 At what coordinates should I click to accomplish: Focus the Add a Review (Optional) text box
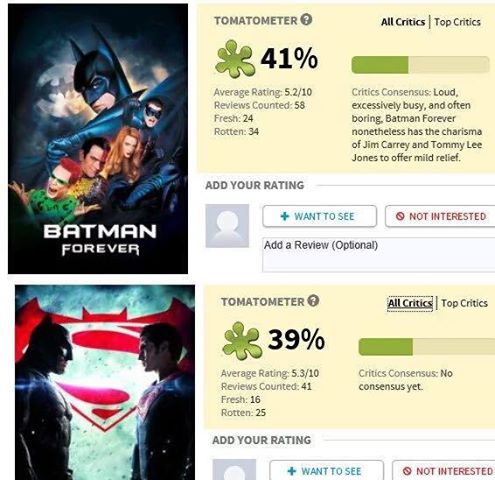click(379, 255)
